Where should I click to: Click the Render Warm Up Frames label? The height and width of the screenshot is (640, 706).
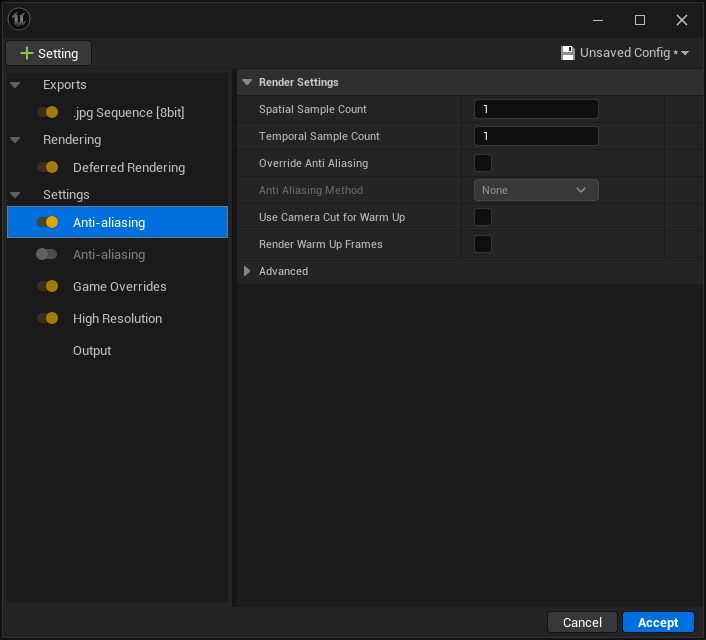pyautogui.click(x=321, y=244)
